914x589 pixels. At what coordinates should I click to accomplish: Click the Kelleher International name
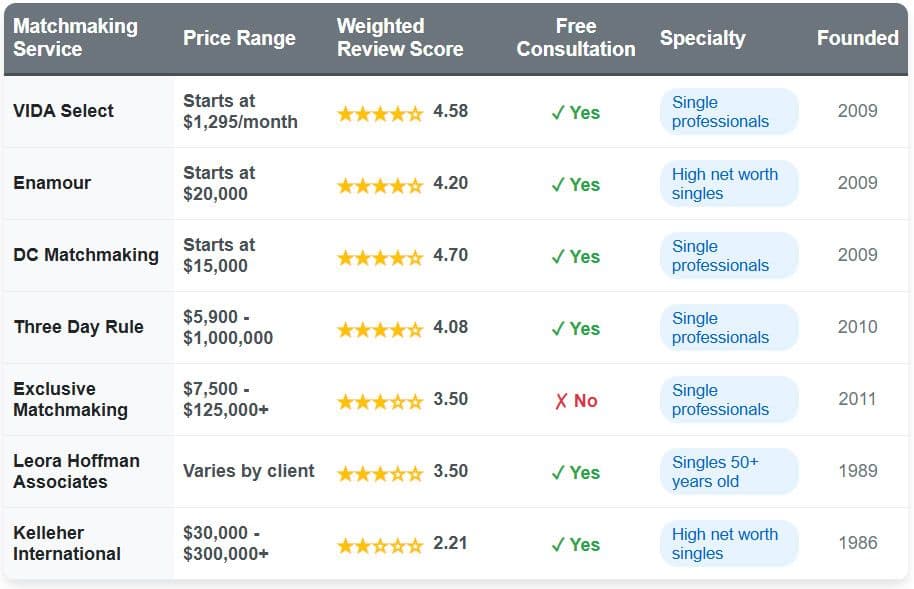(67, 543)
